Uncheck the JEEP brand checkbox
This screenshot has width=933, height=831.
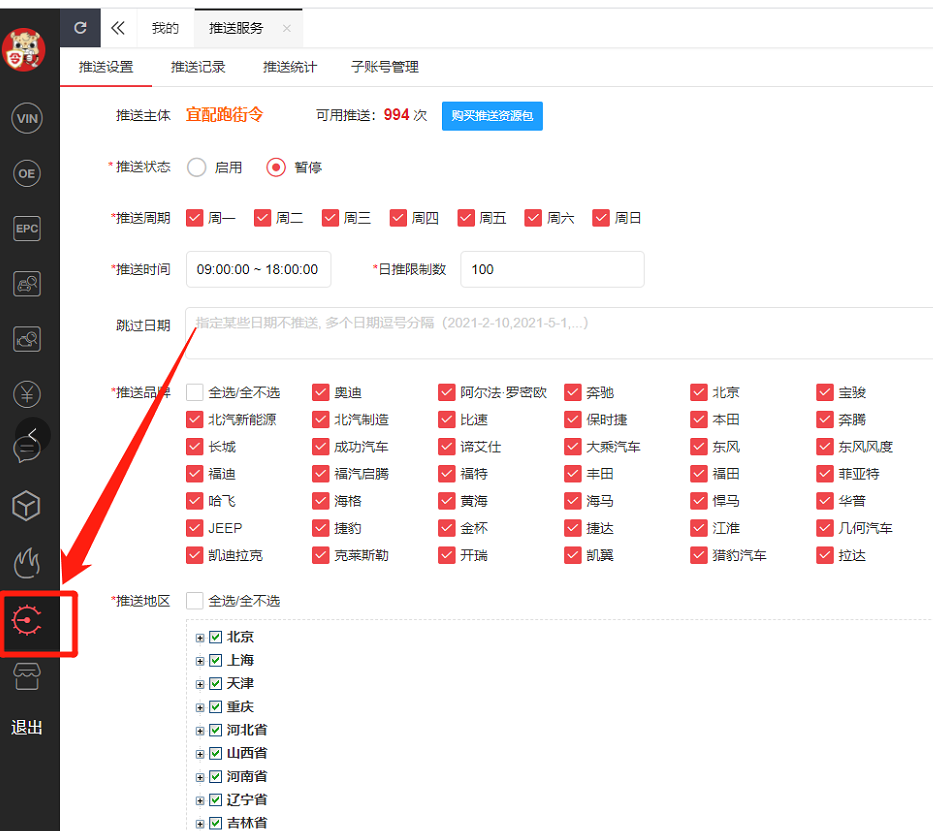[x=195, y=528]
